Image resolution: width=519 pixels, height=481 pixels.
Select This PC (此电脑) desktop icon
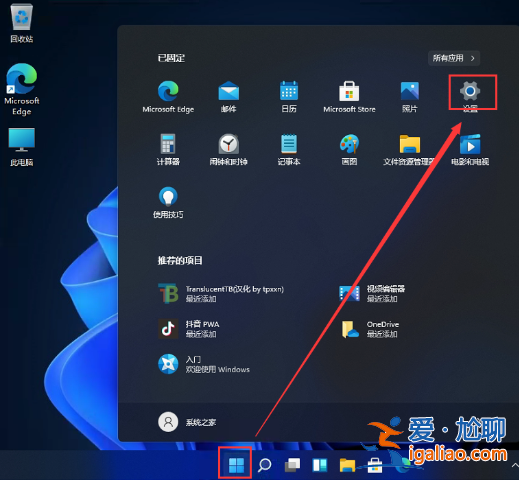point(21,147)
